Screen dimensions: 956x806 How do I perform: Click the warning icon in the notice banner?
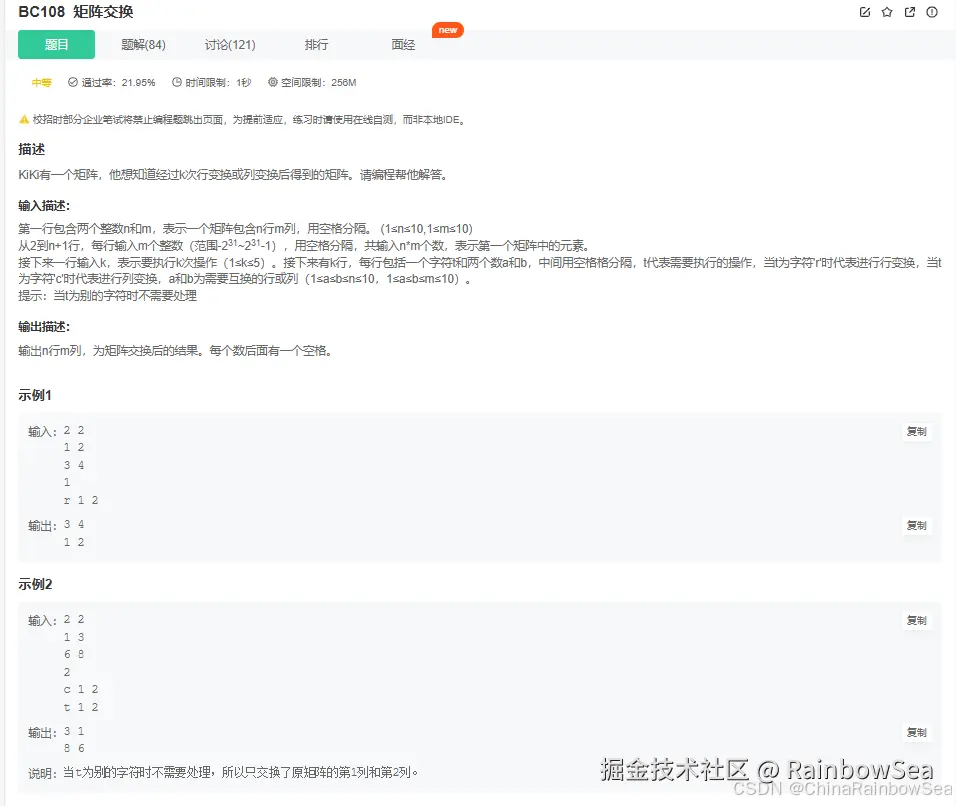(x=23, y=119)
